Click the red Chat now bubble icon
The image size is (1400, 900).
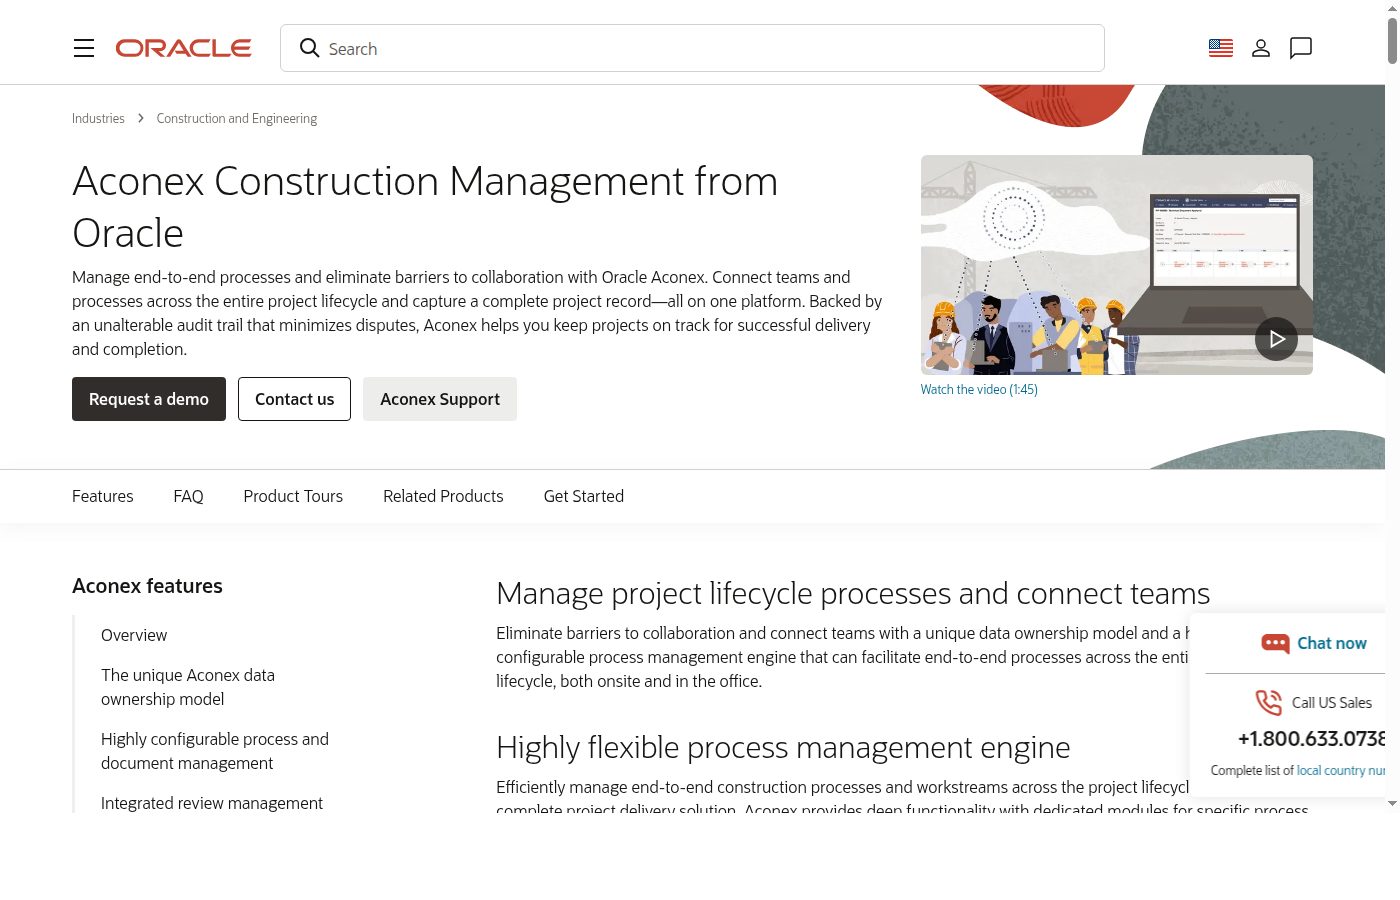click(x=1275, y=644)
